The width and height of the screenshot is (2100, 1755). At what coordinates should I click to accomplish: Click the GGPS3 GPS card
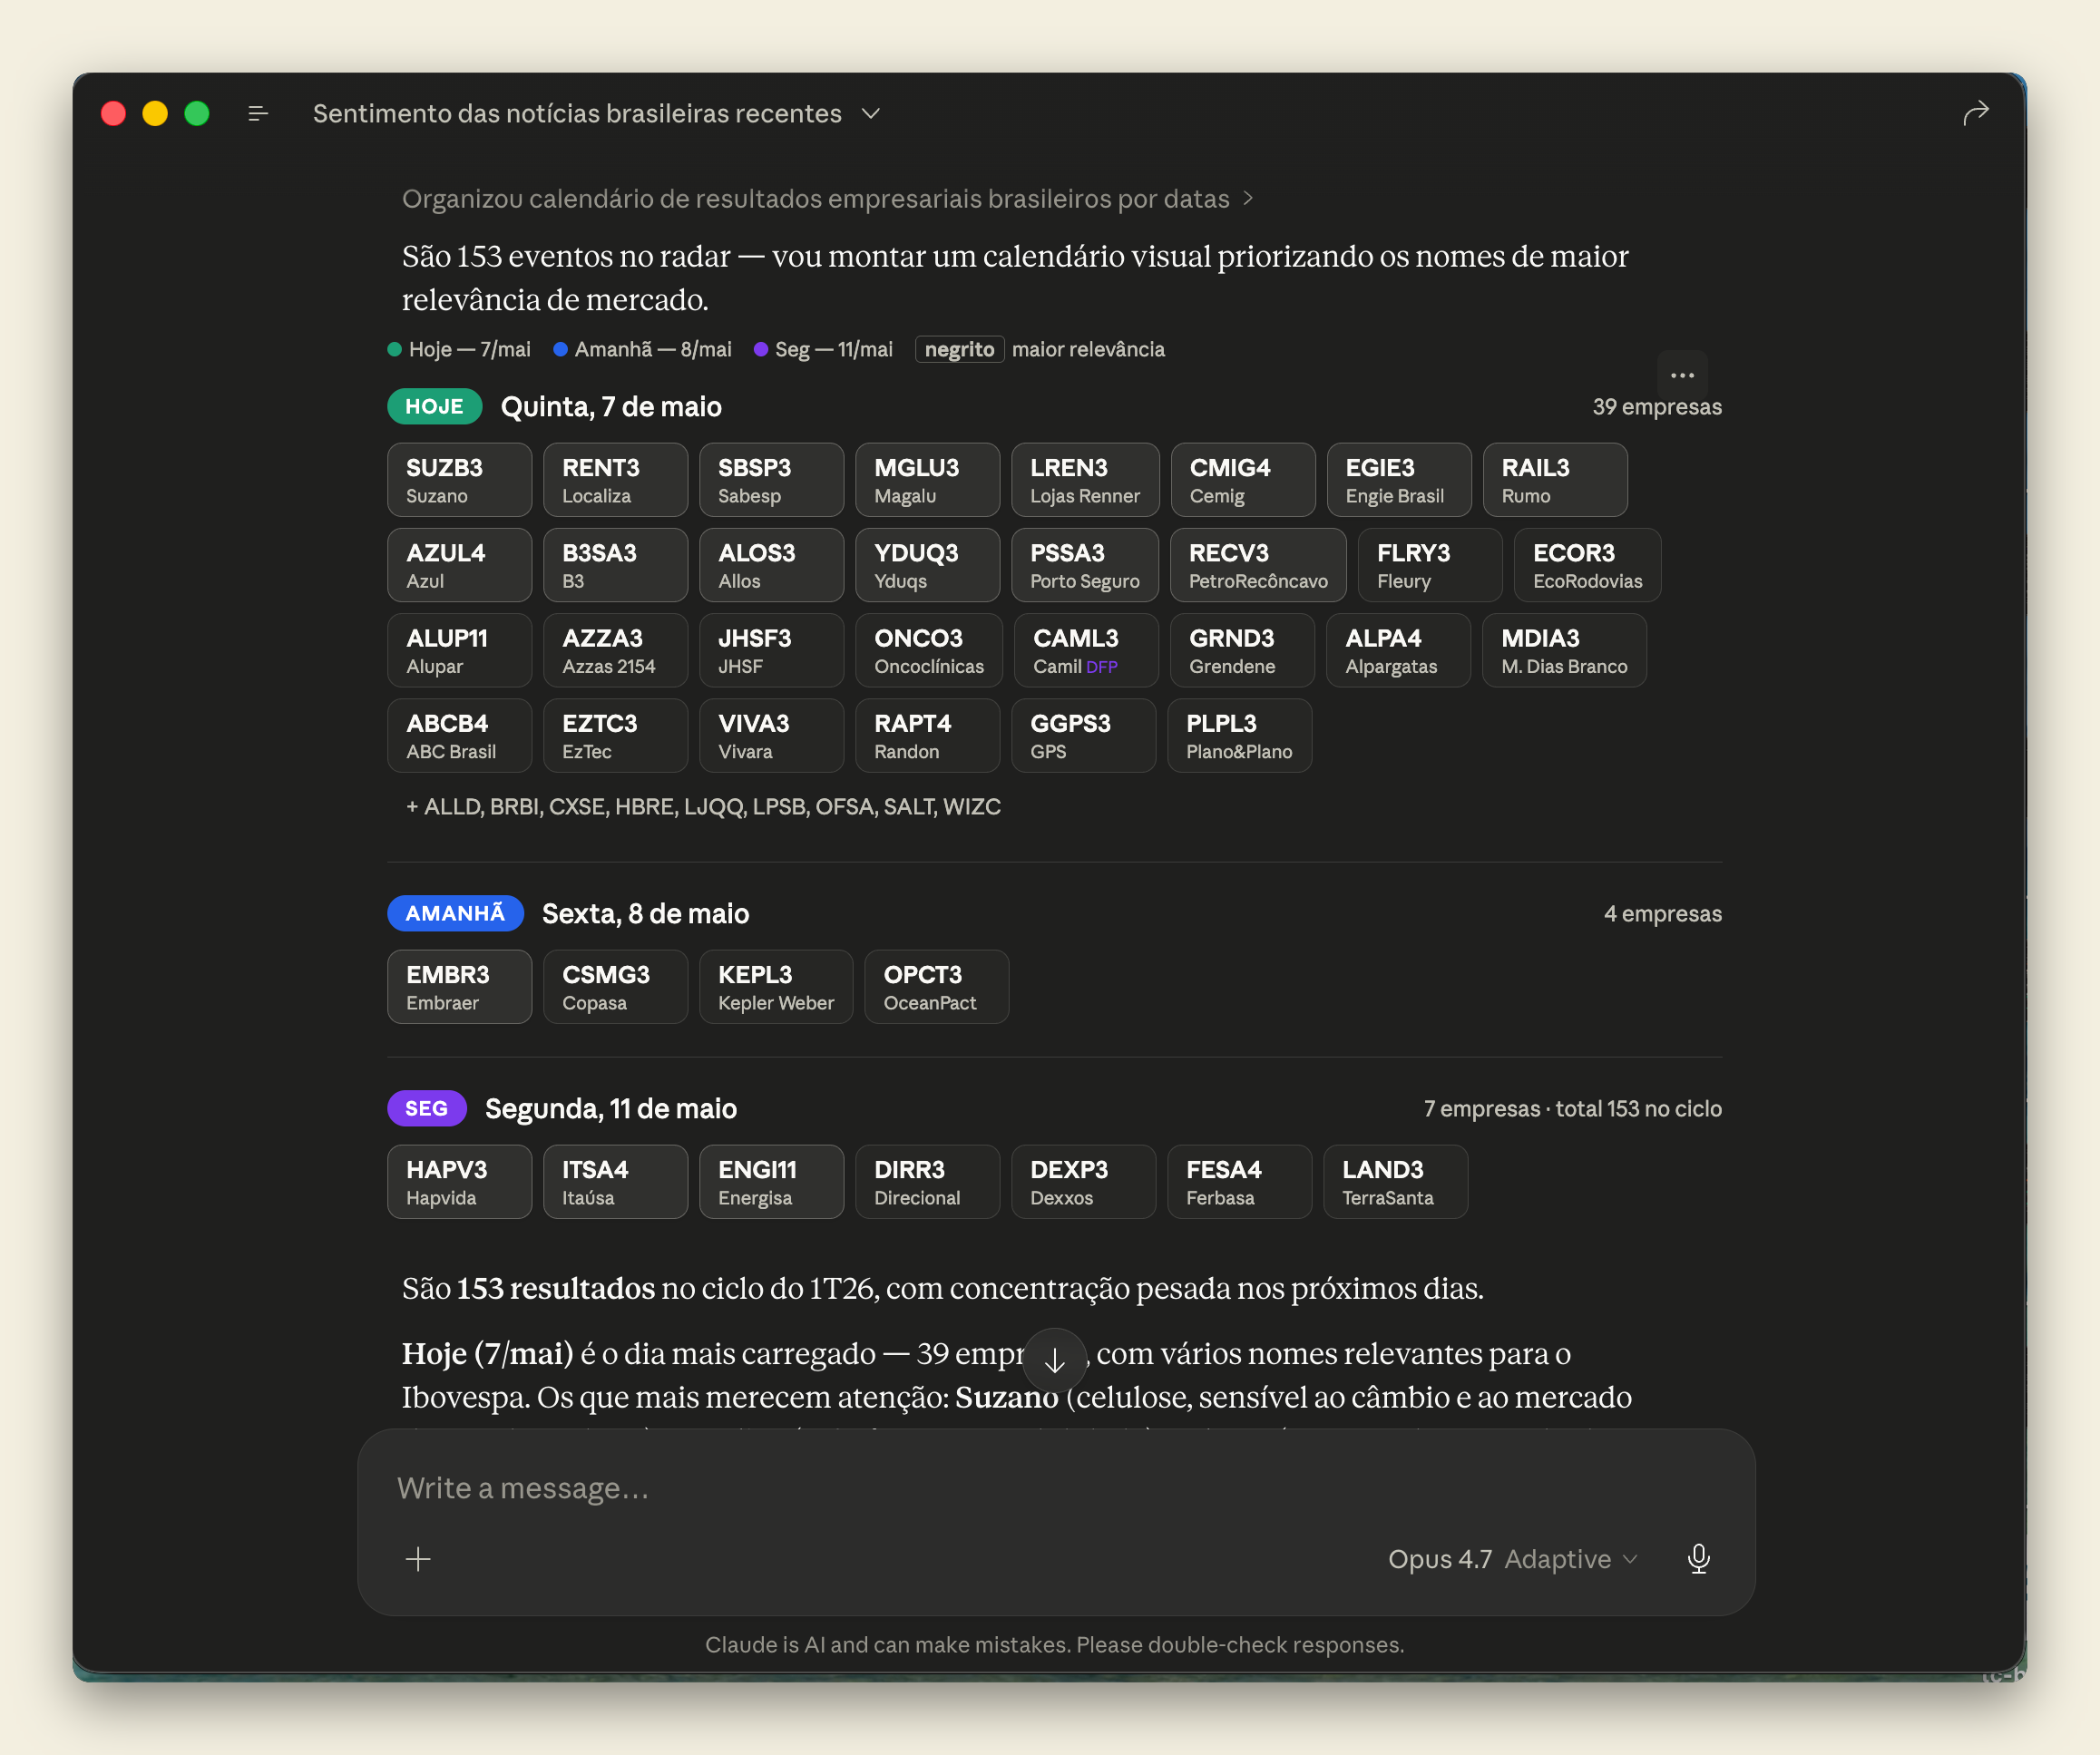tap(1083, 735)
